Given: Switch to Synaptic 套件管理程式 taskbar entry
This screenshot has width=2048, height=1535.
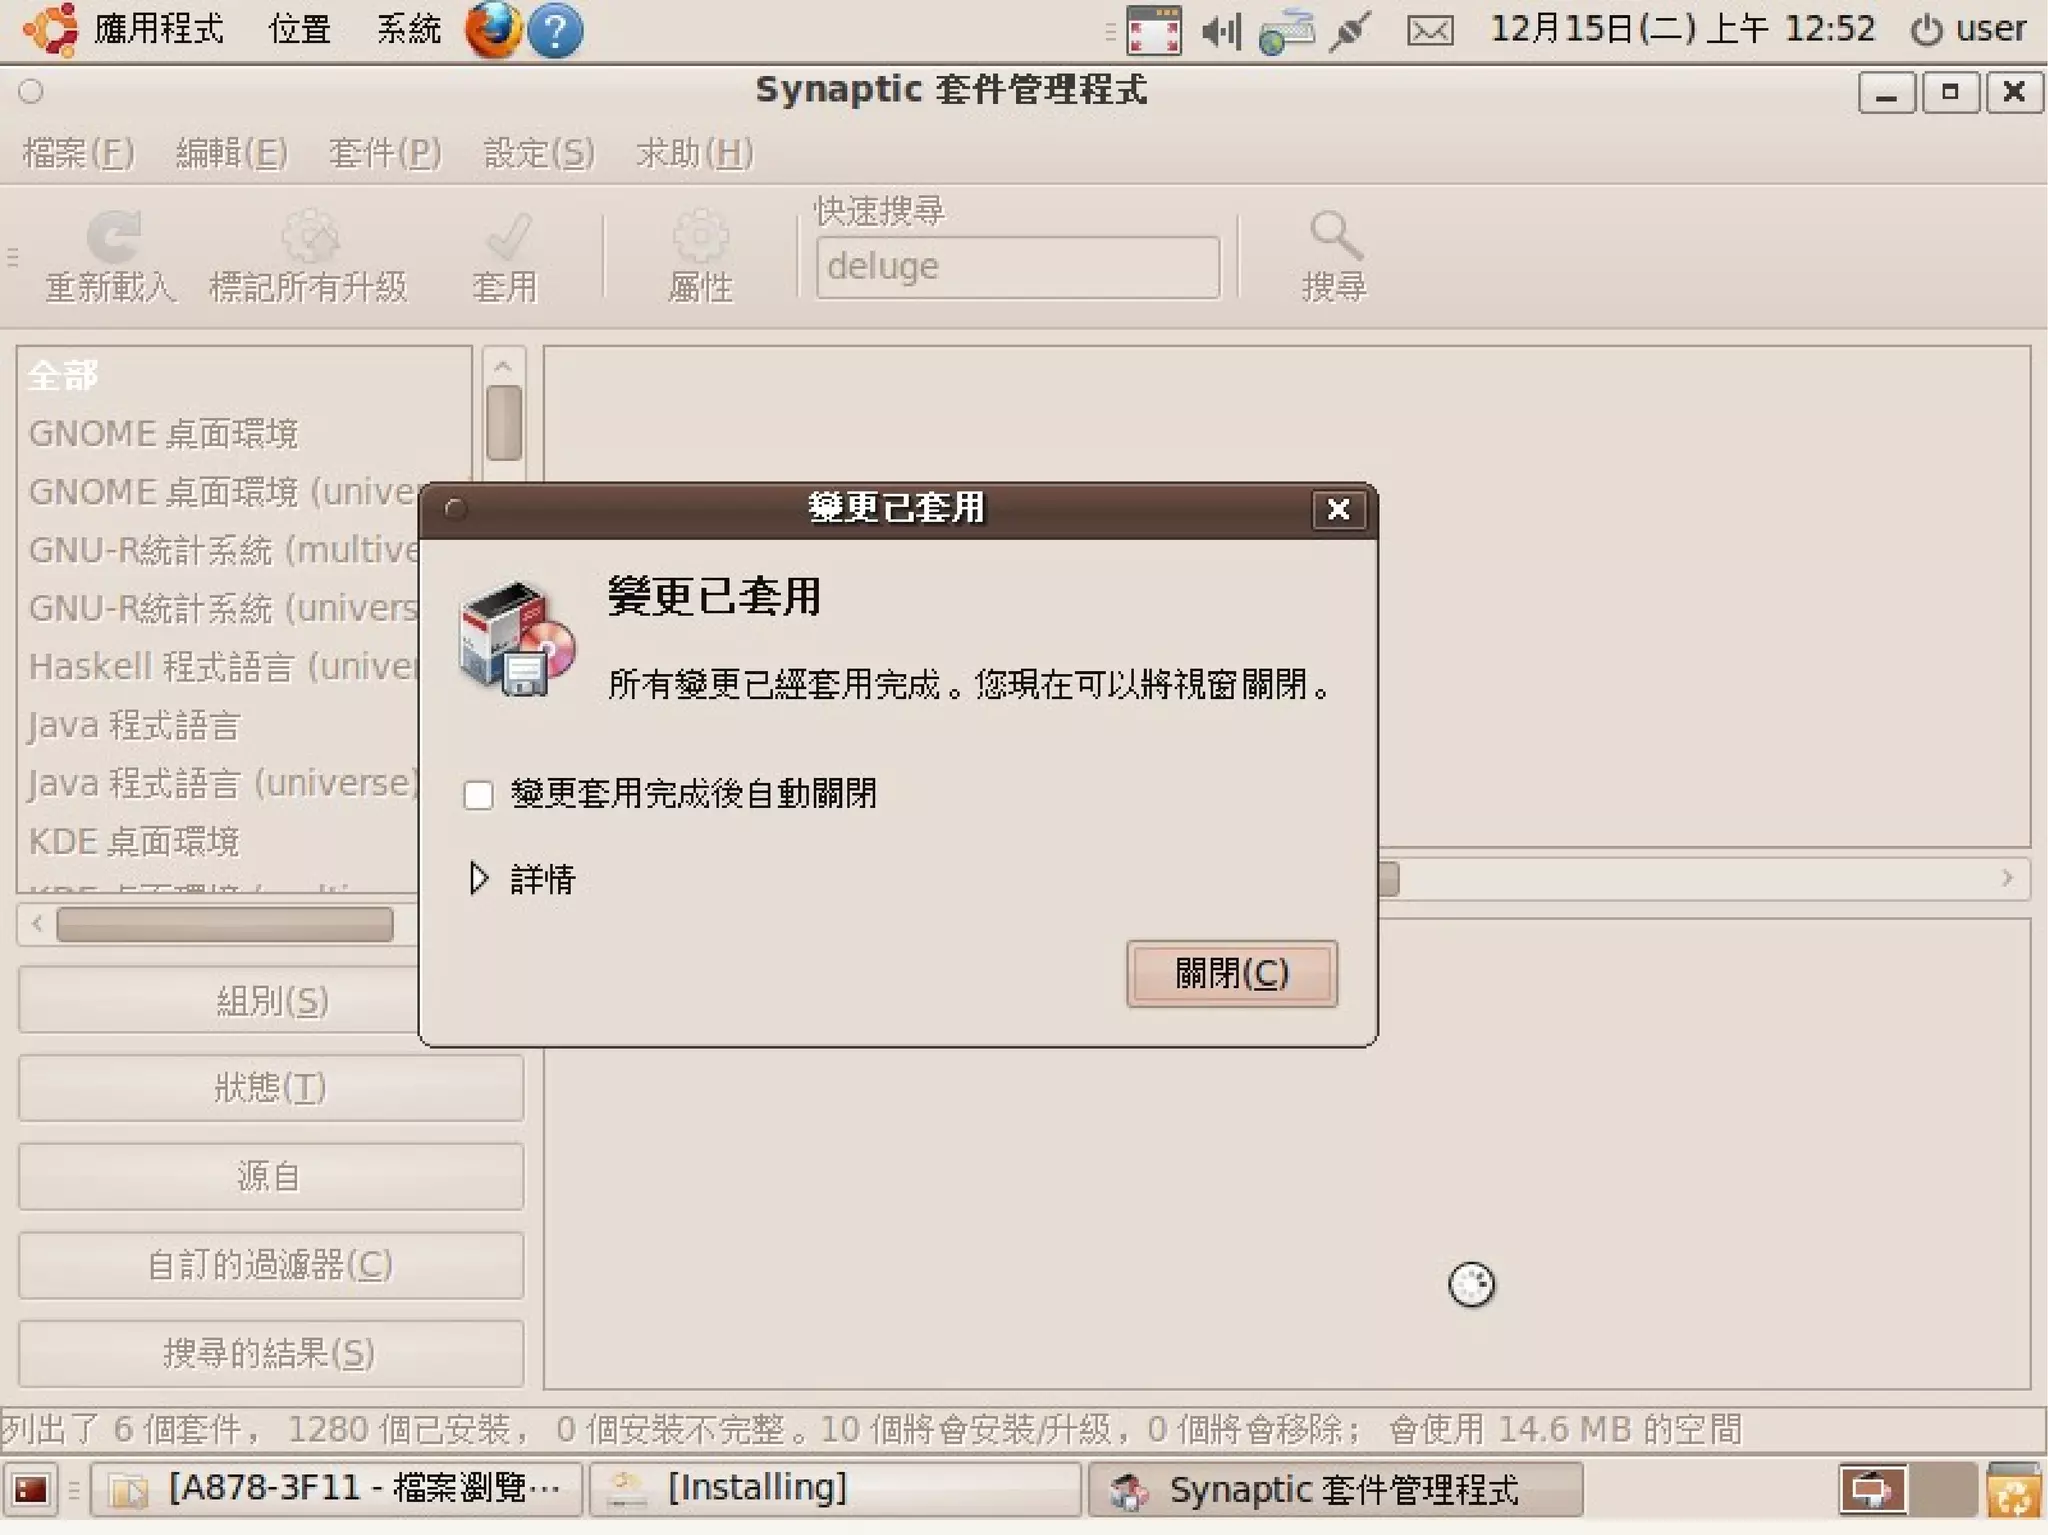Looking at the screenshot, I should click(x=1336, y=1489).
